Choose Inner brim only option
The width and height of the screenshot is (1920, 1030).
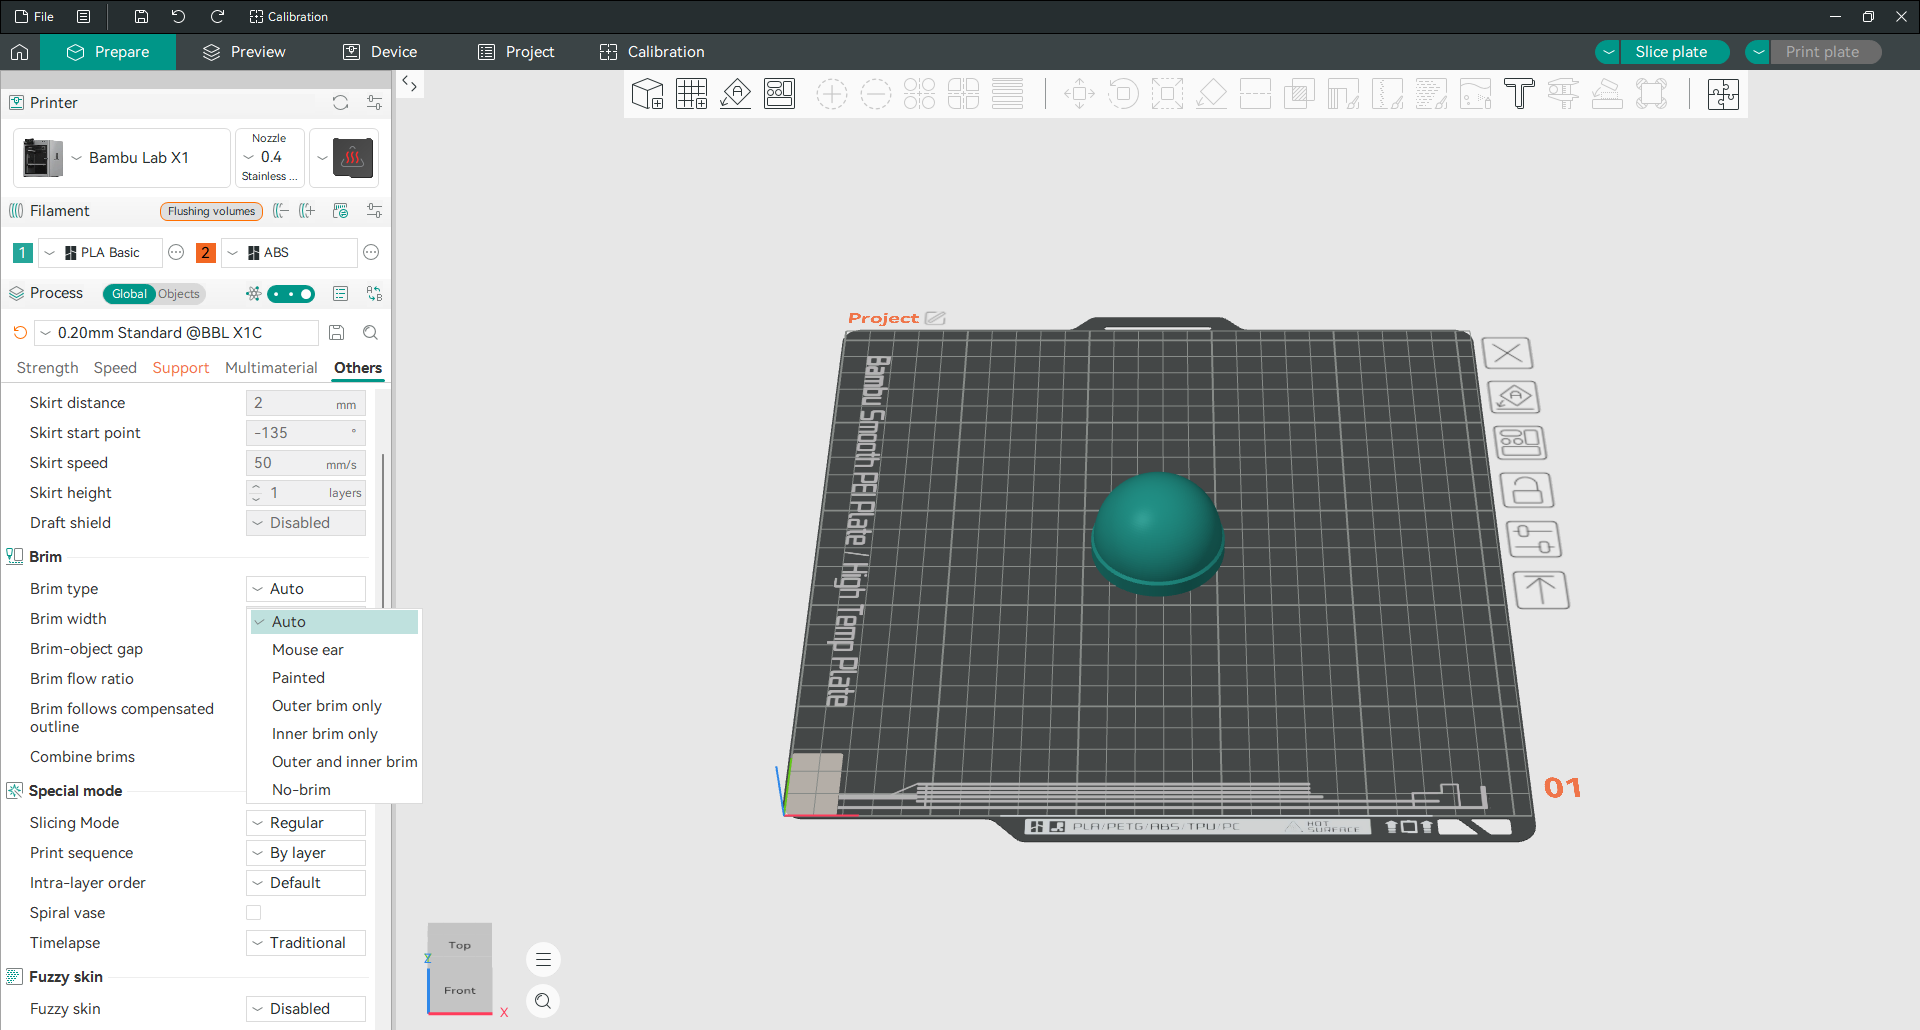pos(334,734)
